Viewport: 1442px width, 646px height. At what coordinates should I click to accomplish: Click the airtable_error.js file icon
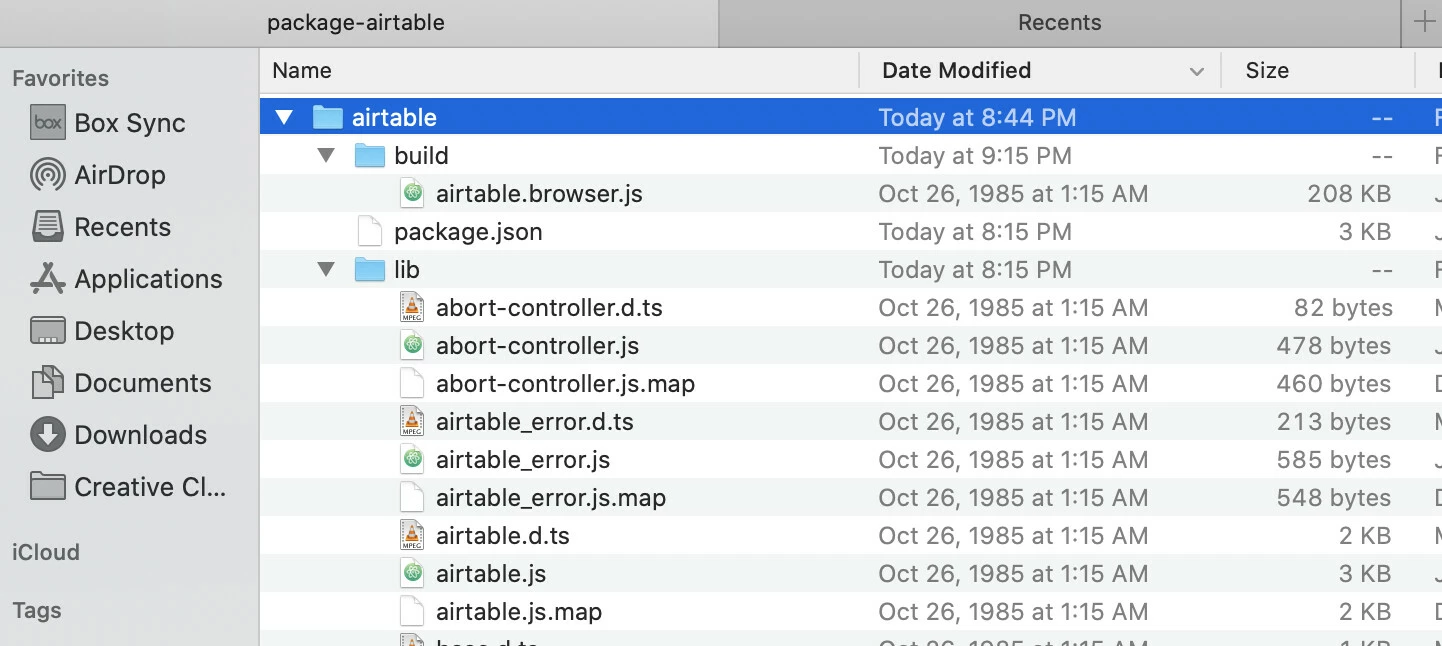[412, 460]
